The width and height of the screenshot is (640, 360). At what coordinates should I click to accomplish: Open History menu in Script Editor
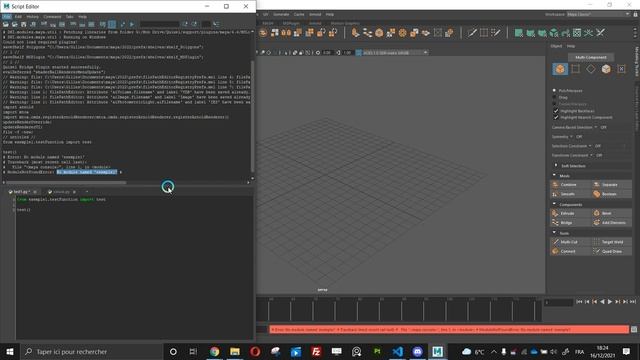click(x=33, y=17)
